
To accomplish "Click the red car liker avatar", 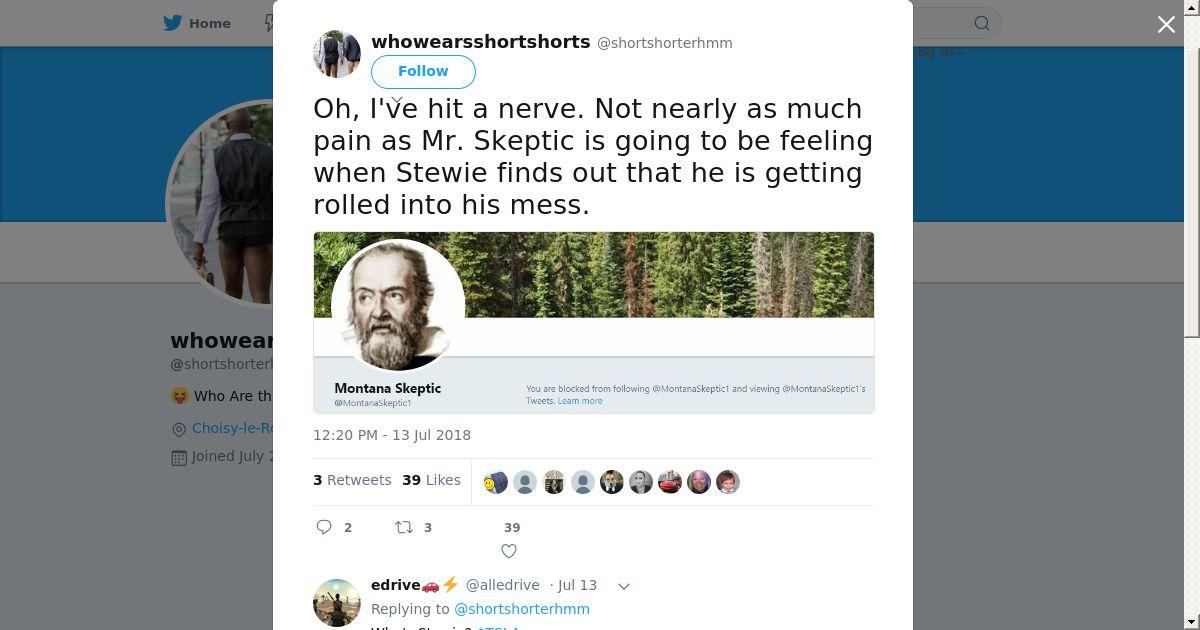I will tap(670, 482).
